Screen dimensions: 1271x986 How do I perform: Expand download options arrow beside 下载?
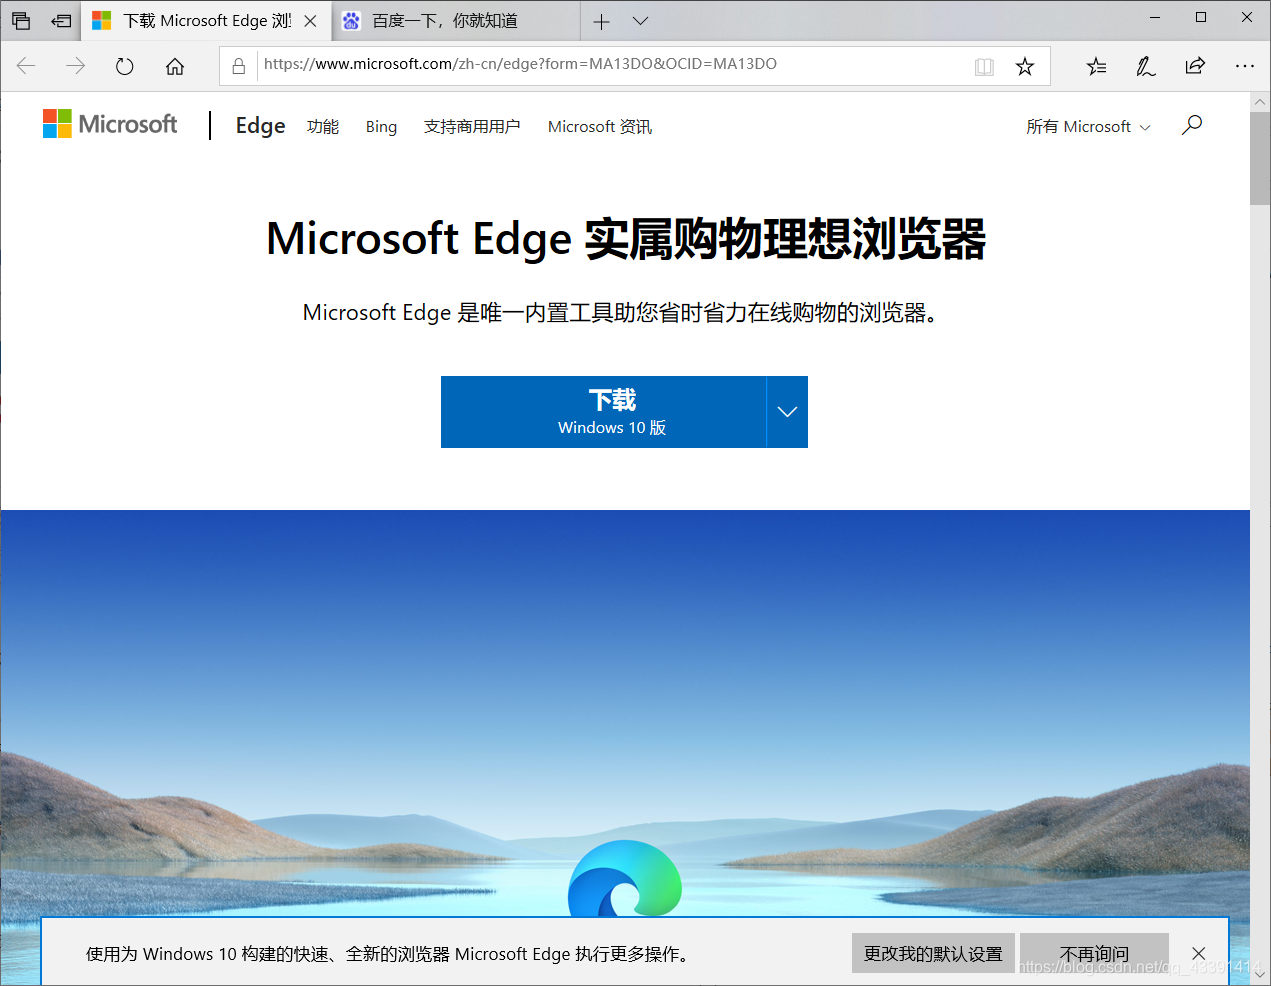coord(787,412)
